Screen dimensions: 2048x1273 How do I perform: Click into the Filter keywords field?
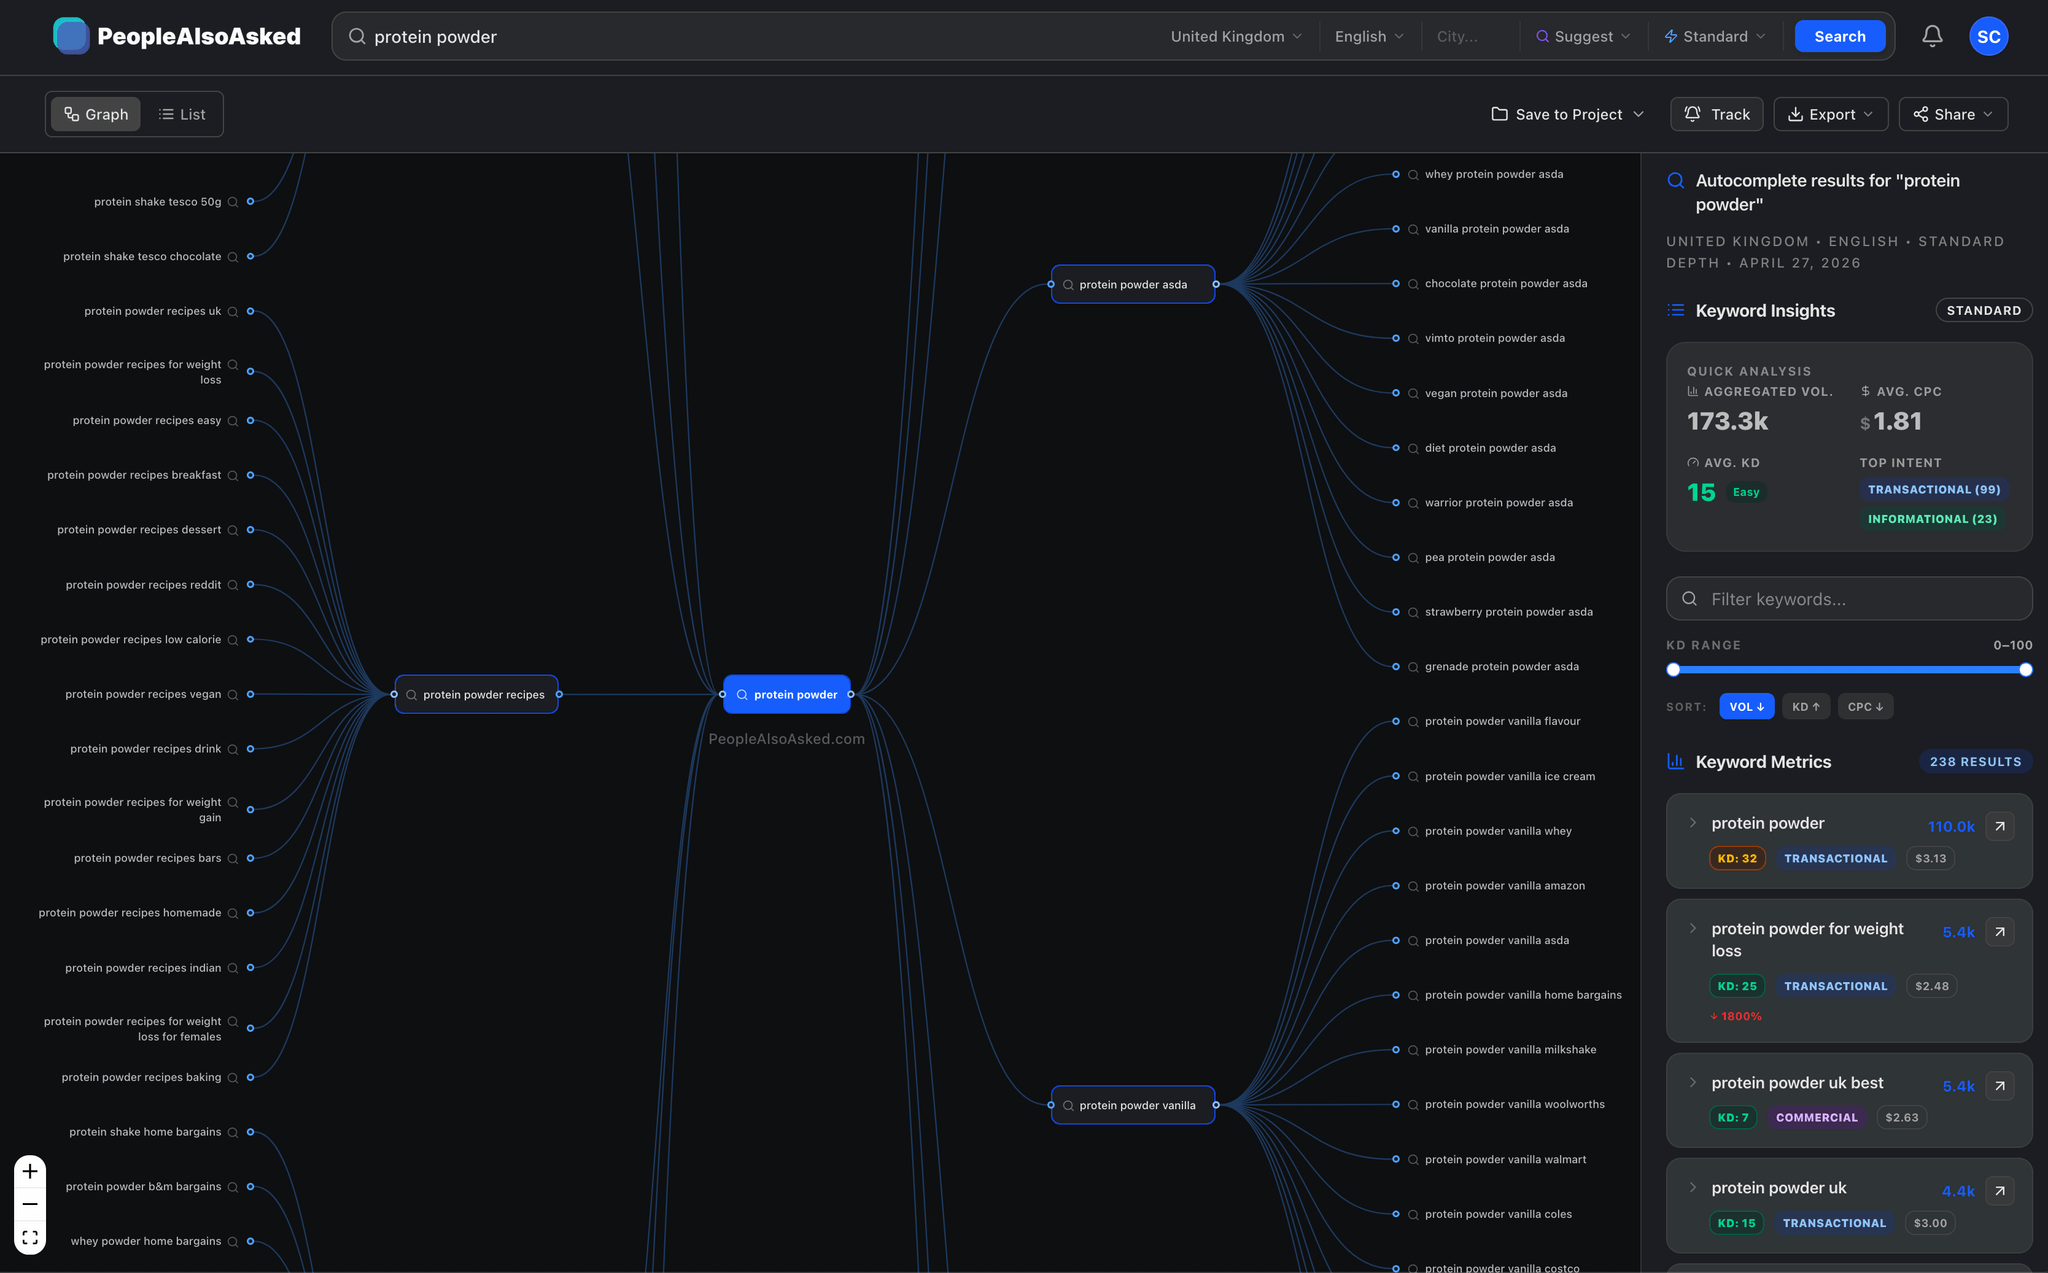coord(1849,599)
